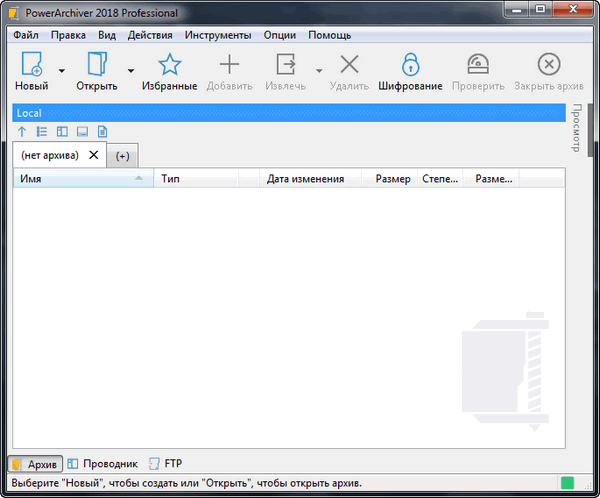
Task: Expand dropdown arrow next to Извлечь
Action: [x=319, y=70]
